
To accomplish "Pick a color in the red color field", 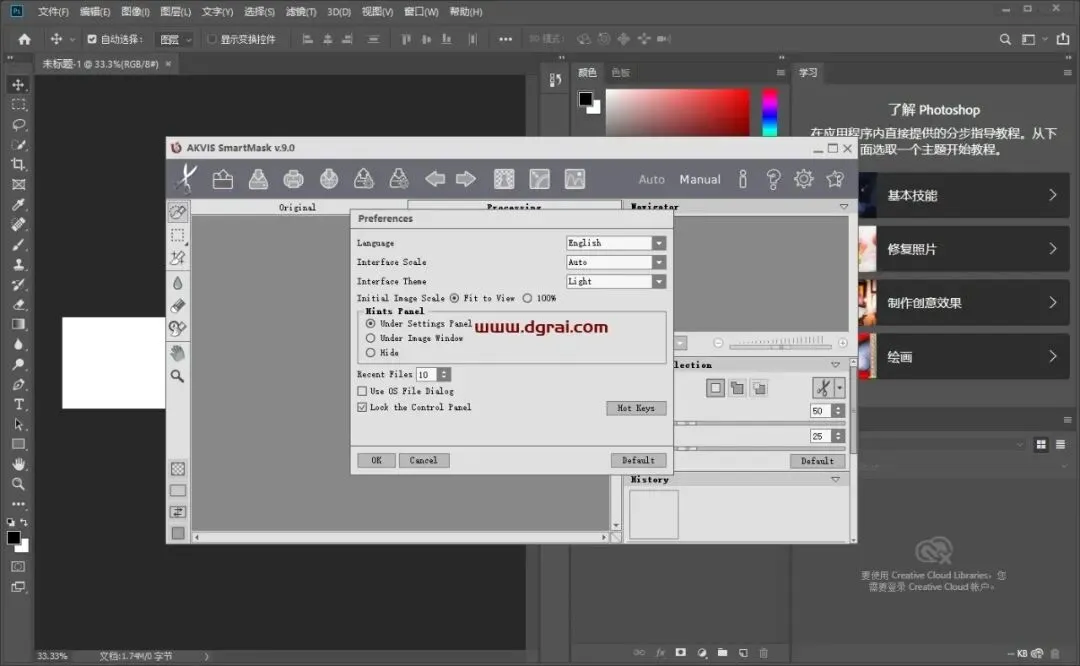I will pos(678,112).
